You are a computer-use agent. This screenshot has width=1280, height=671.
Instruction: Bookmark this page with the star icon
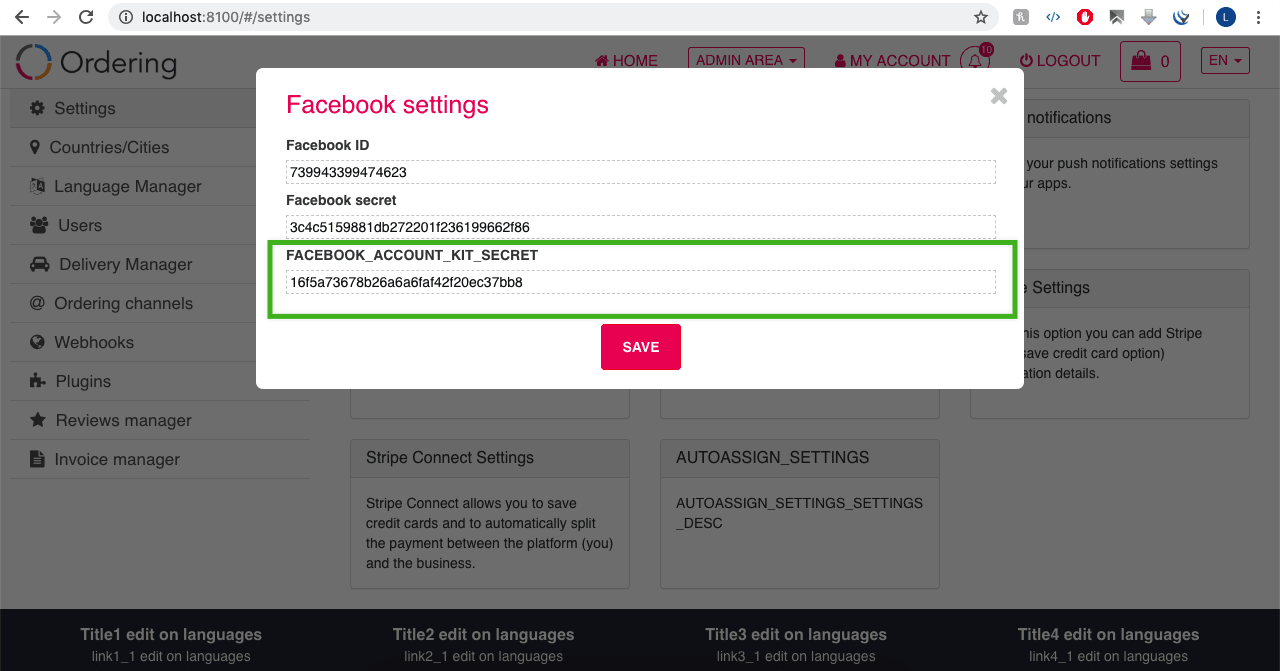click(x=981, y=17)
